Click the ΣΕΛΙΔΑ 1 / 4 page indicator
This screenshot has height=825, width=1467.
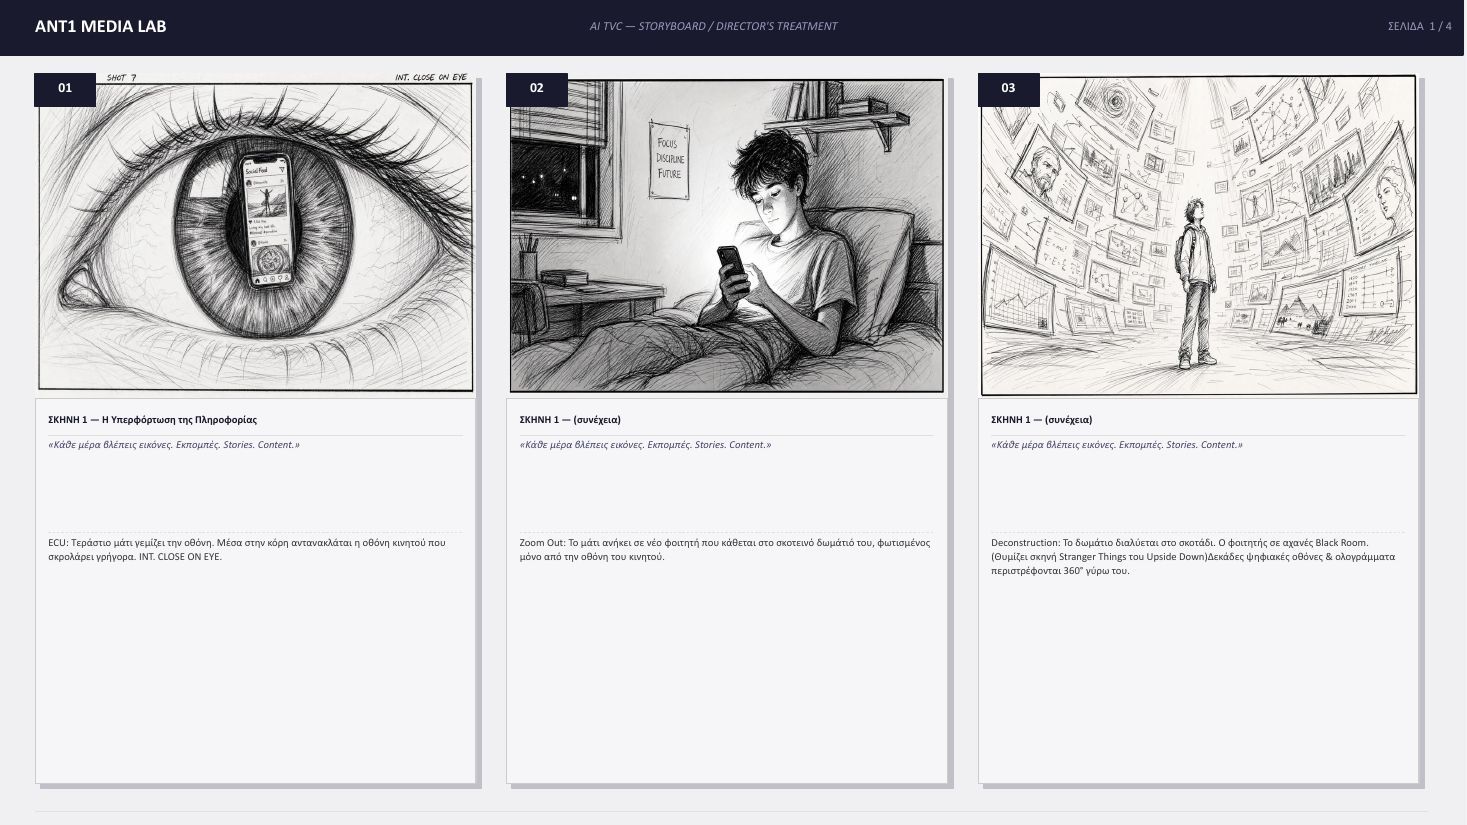click(x=1419, y=26)
